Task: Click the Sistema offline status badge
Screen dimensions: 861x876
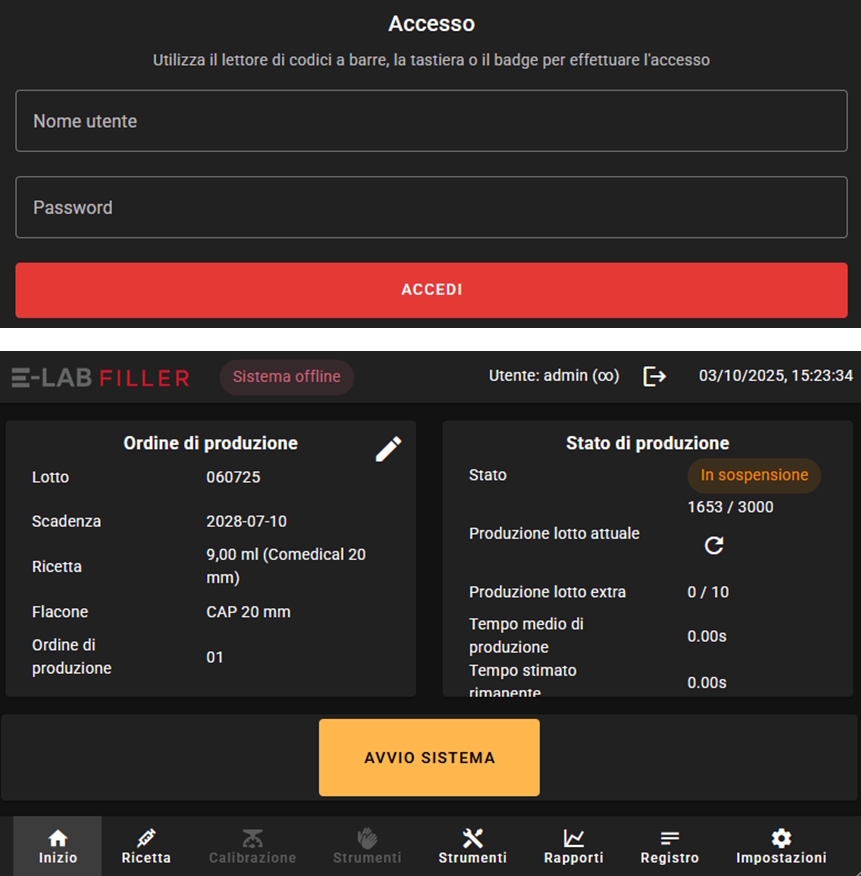Action: [287, 377]
